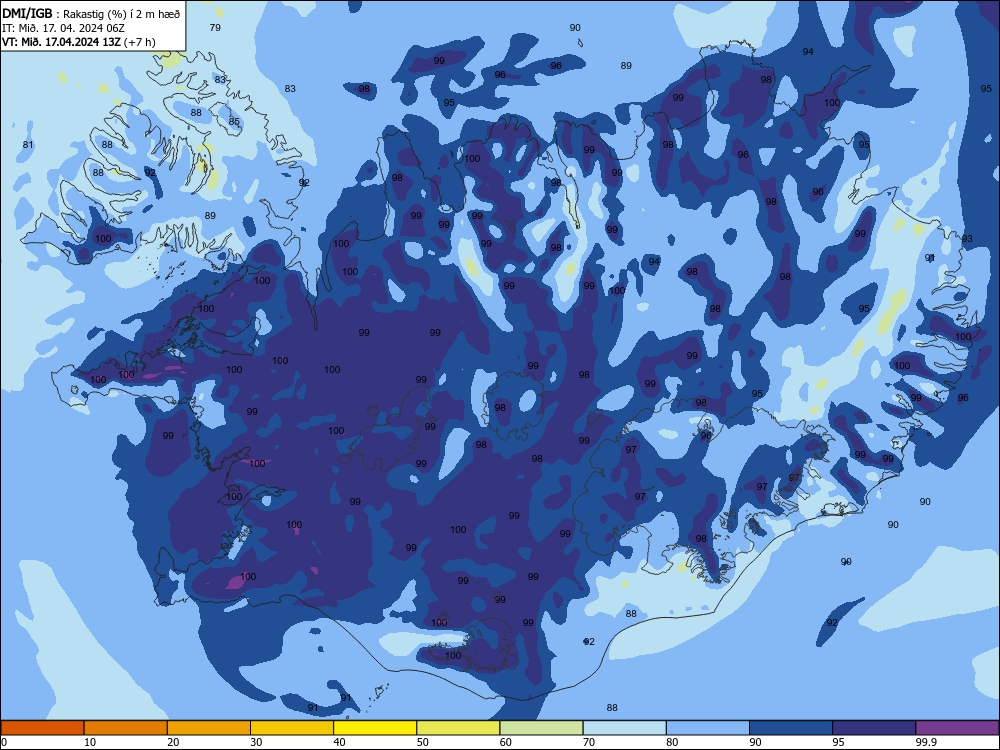
Task: Select the '93' humidity value on the map
Action: [x=967, y=239]
